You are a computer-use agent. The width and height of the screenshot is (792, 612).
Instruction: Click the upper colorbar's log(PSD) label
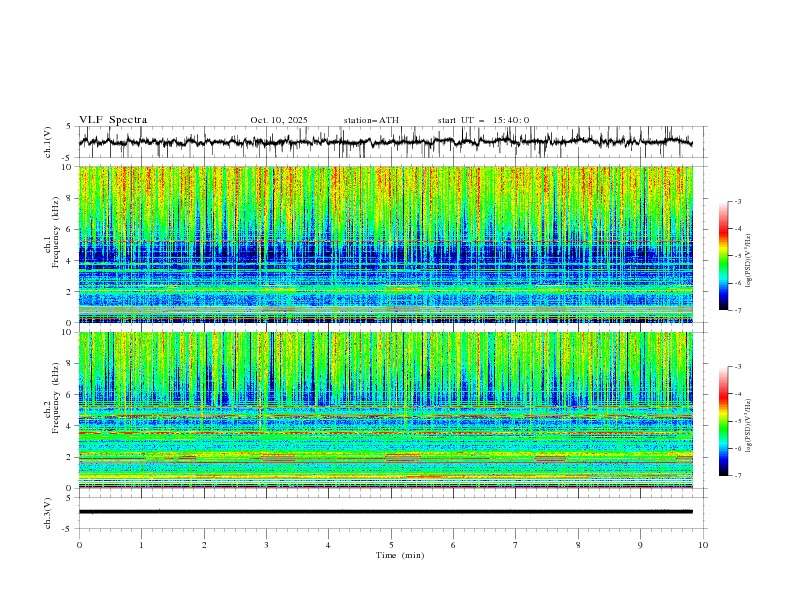click(x=749, y=261)
